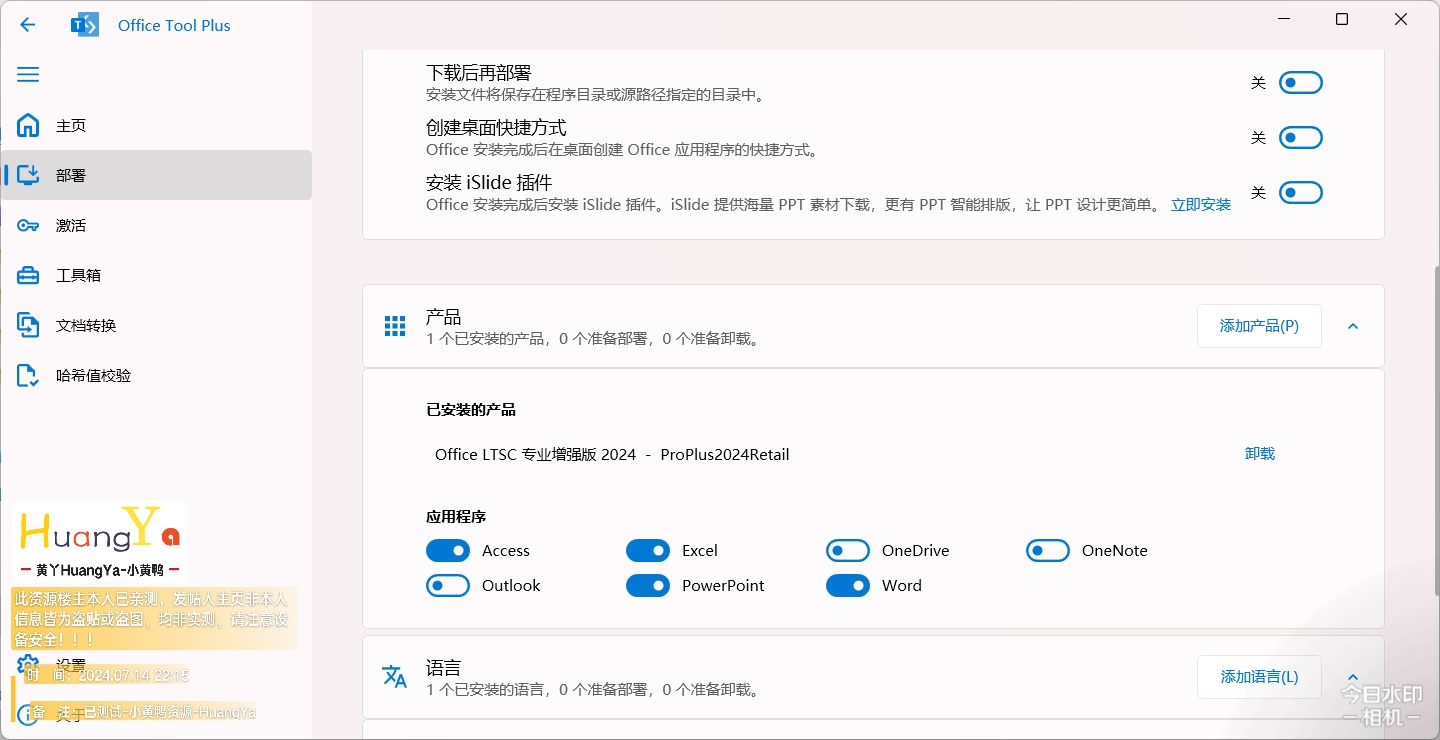
Task: Click the document convert icon
Action: click(x=28, y=325)
